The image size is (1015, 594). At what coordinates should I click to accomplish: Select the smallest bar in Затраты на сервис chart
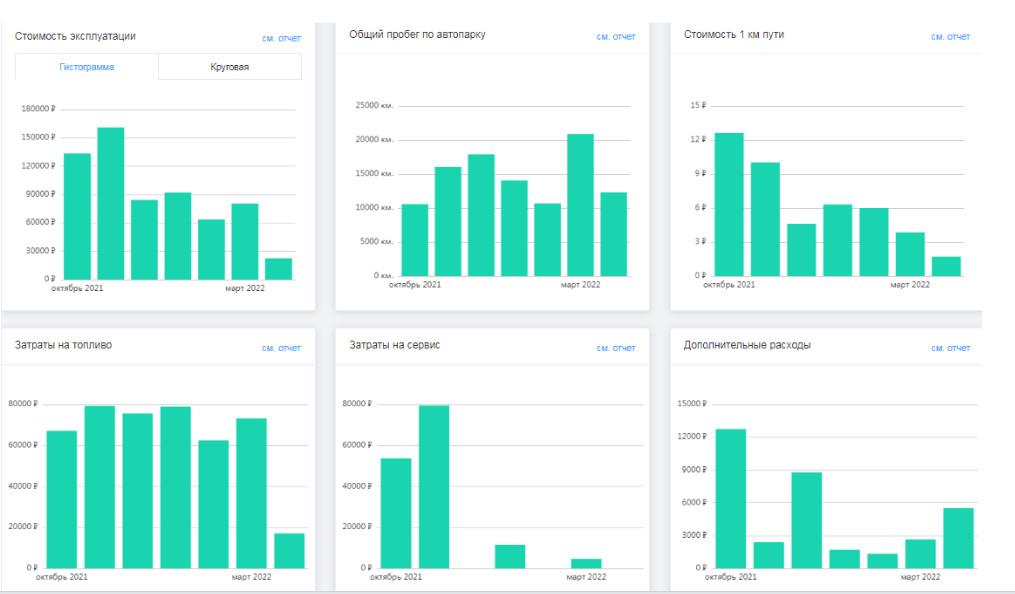coord(586,564)
